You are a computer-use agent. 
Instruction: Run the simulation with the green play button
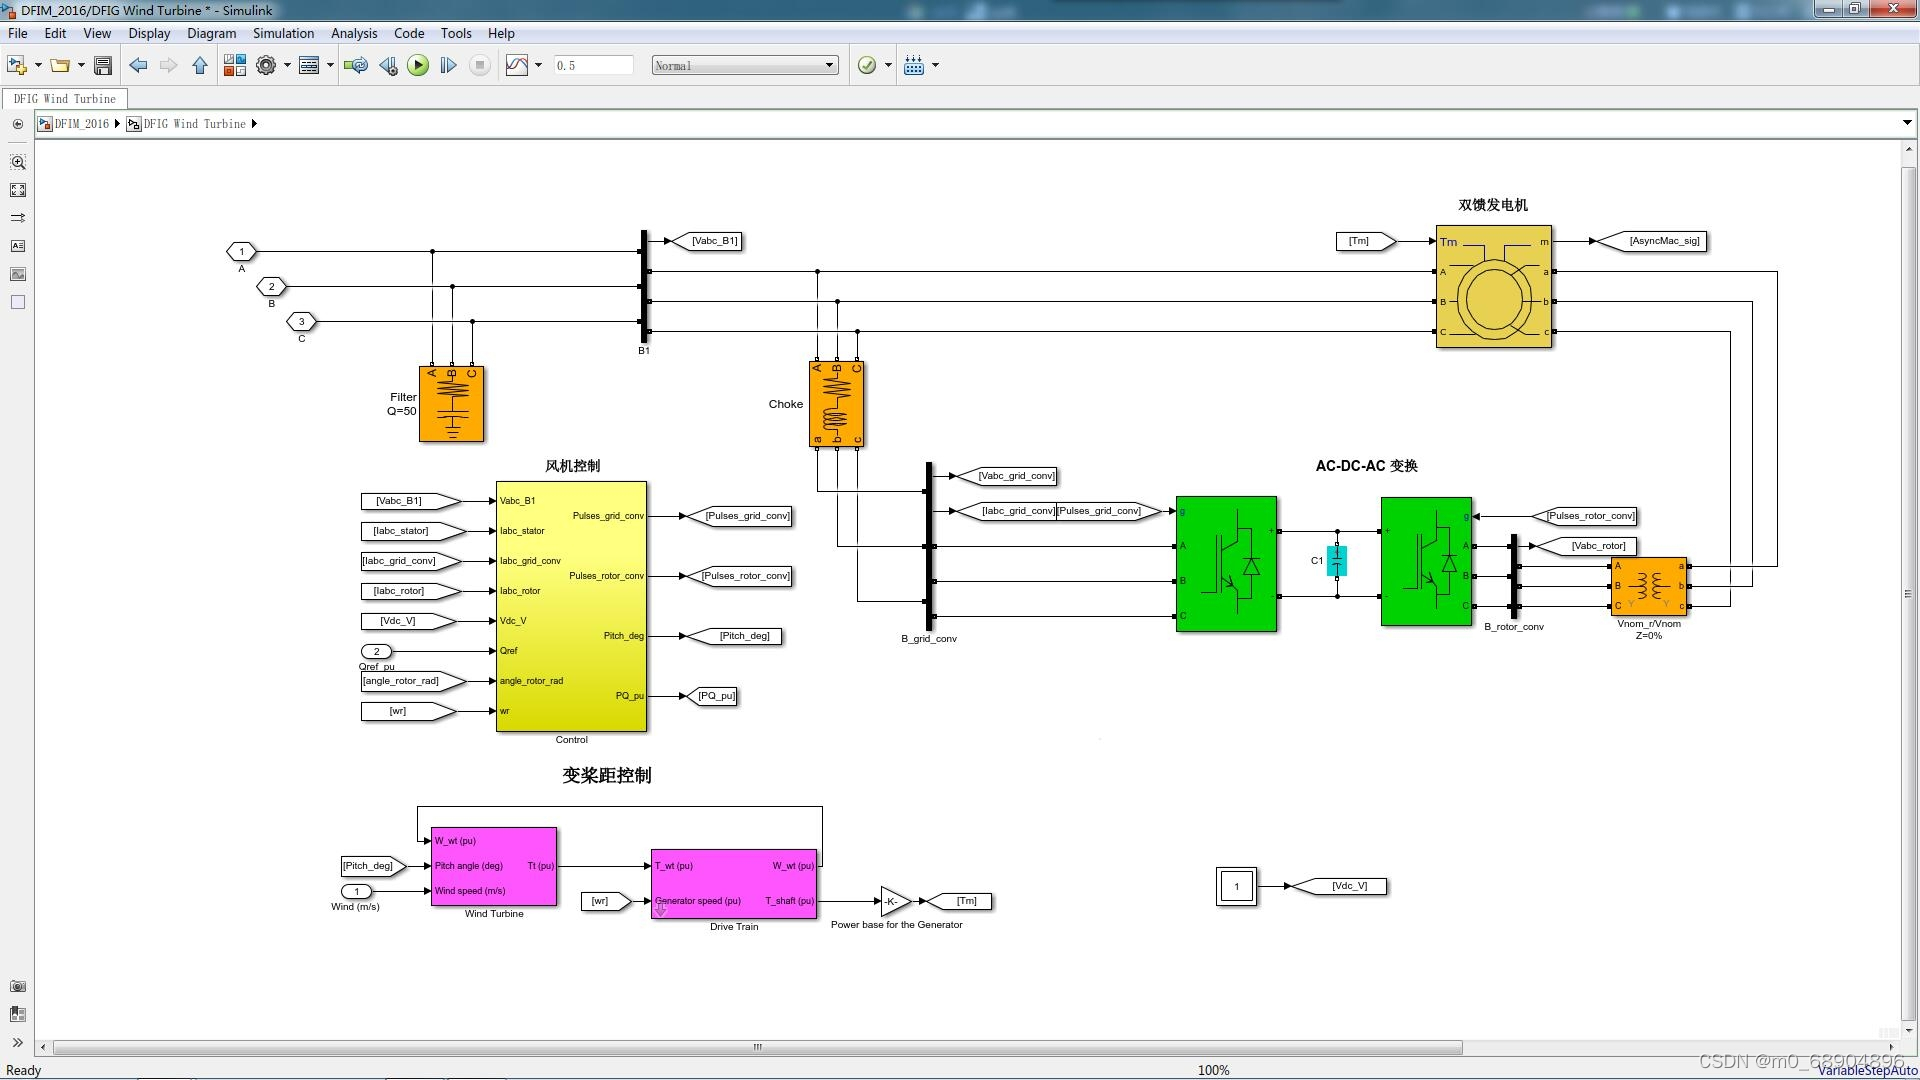[x=418, y=65]
